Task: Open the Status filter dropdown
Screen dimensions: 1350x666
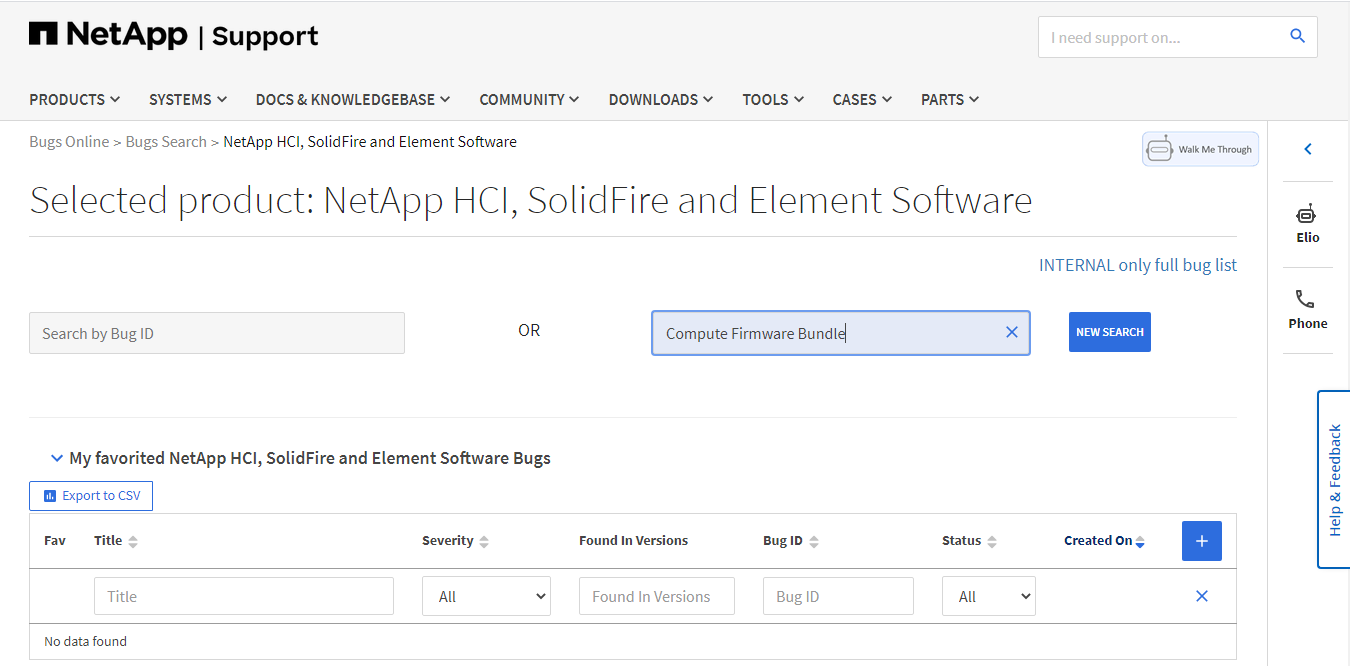Action: click(x=988, y=596)
